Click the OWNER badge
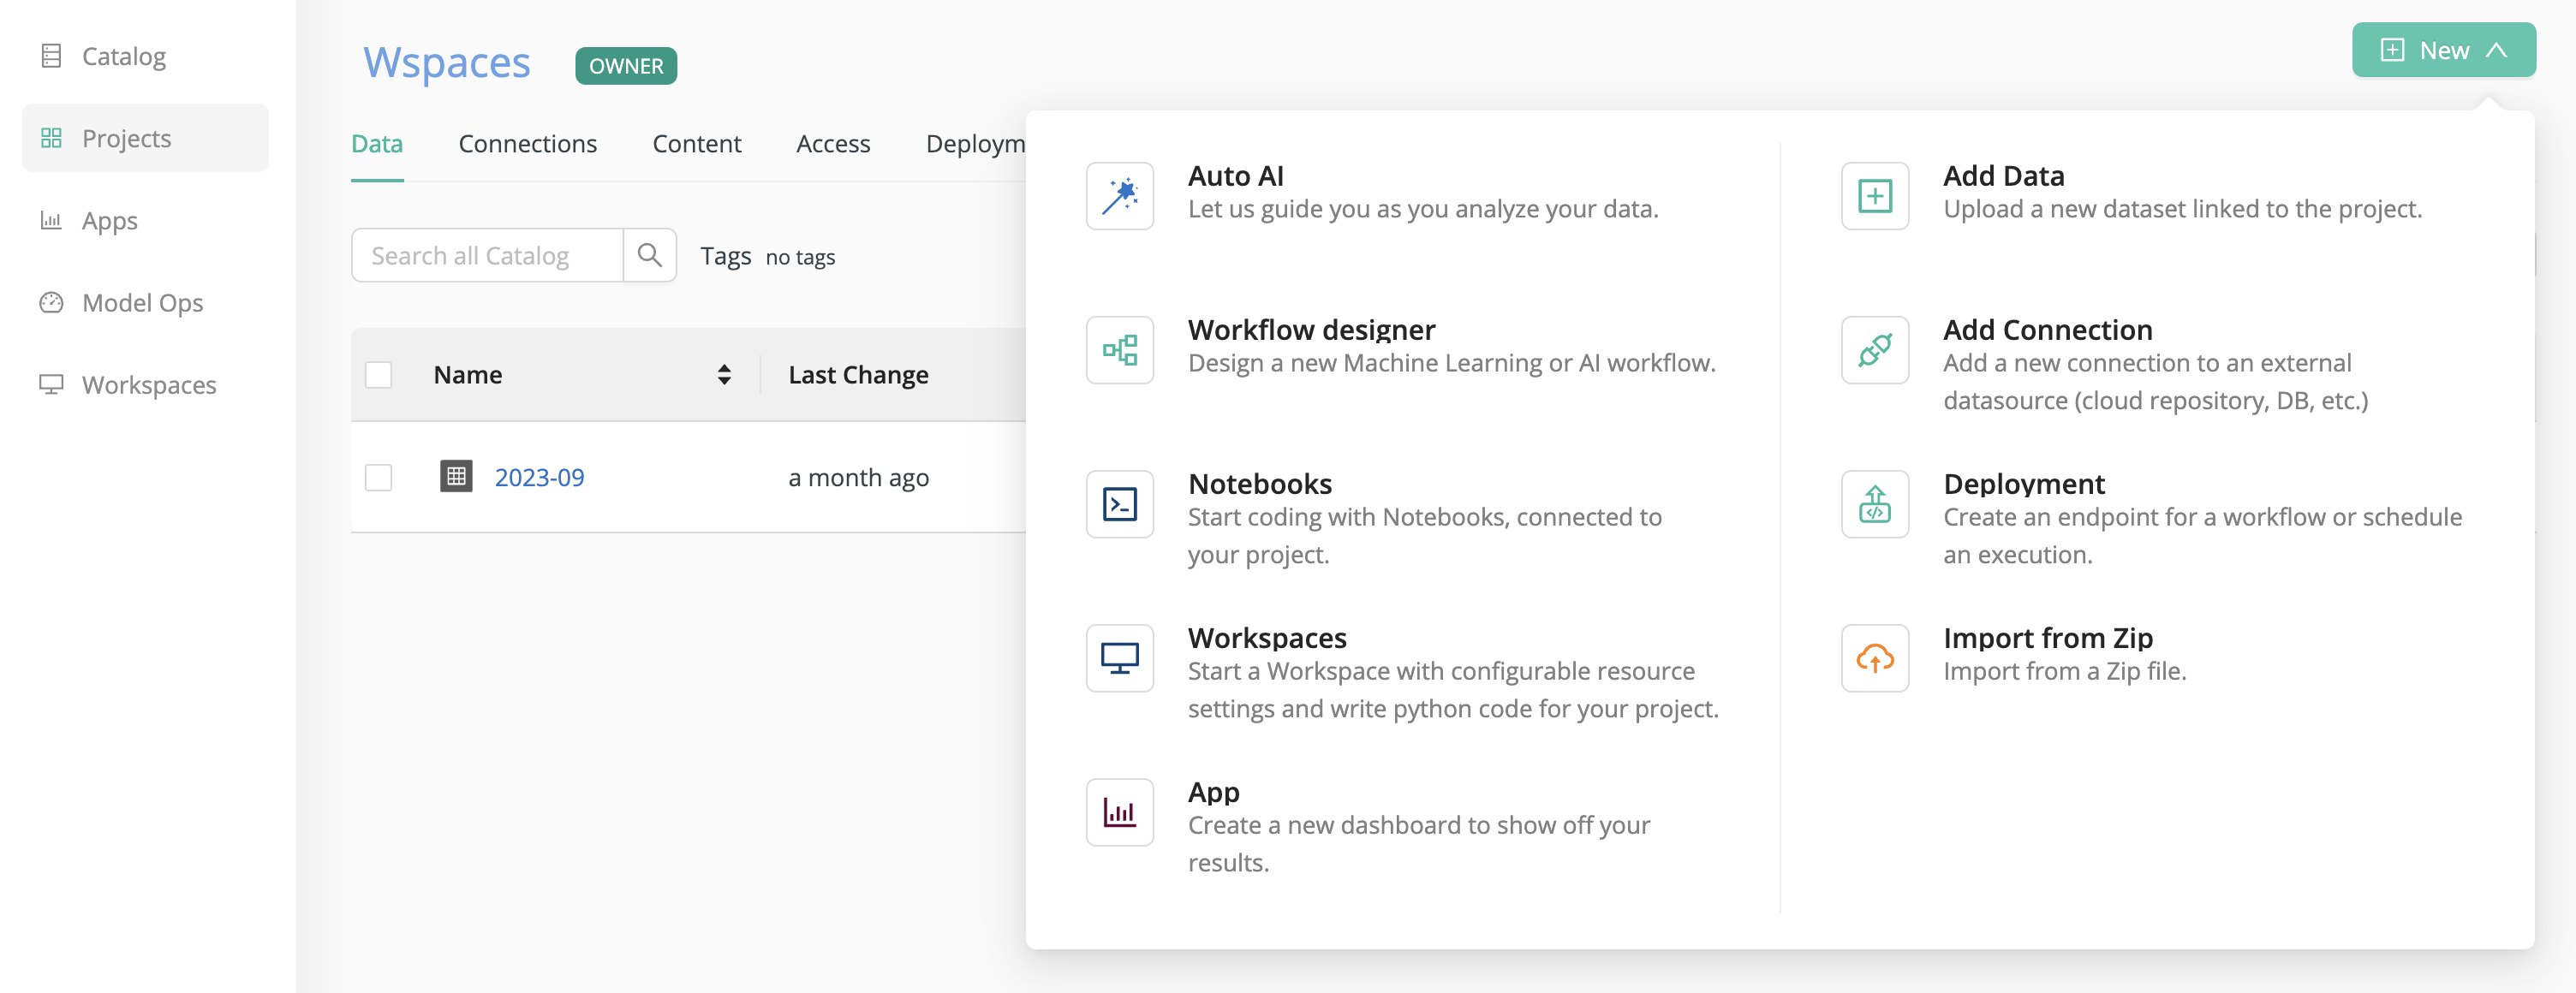The image size is (2576, 993). click(626, 66)
